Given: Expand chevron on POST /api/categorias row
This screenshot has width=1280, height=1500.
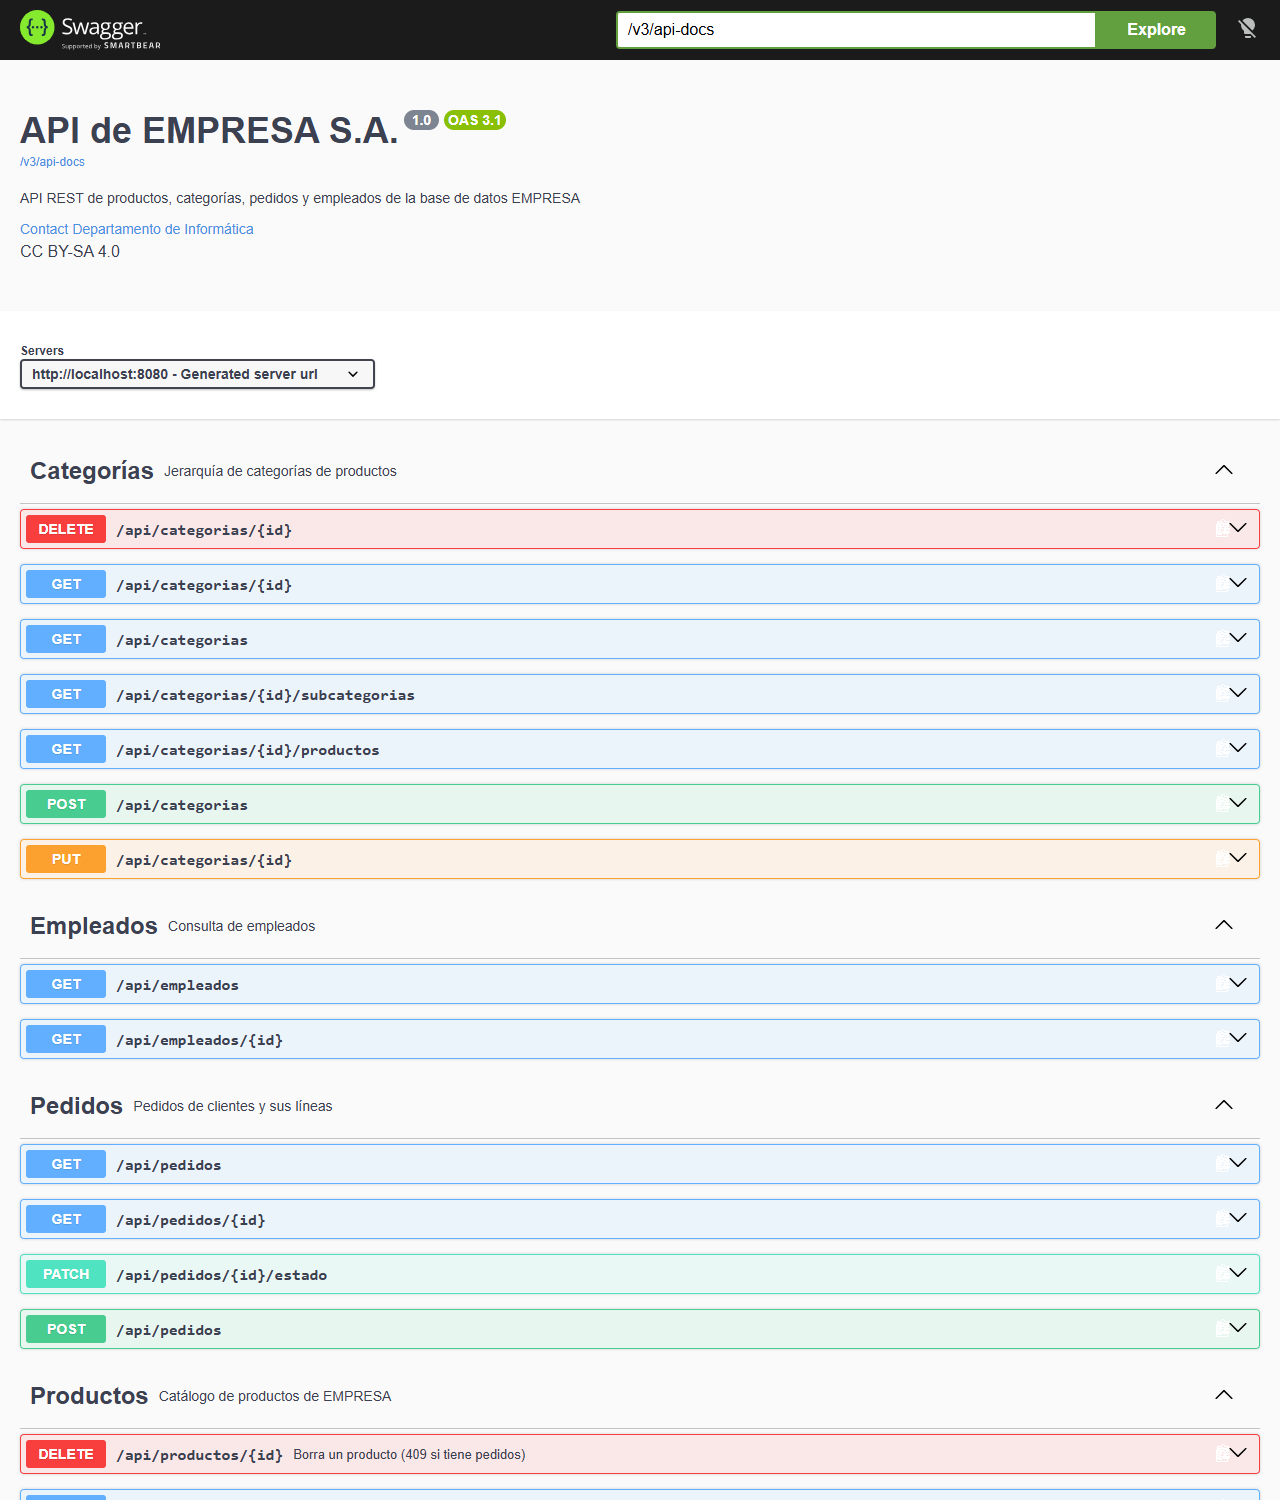Looking at the screenshot, I should click(x=1239, y=803).
